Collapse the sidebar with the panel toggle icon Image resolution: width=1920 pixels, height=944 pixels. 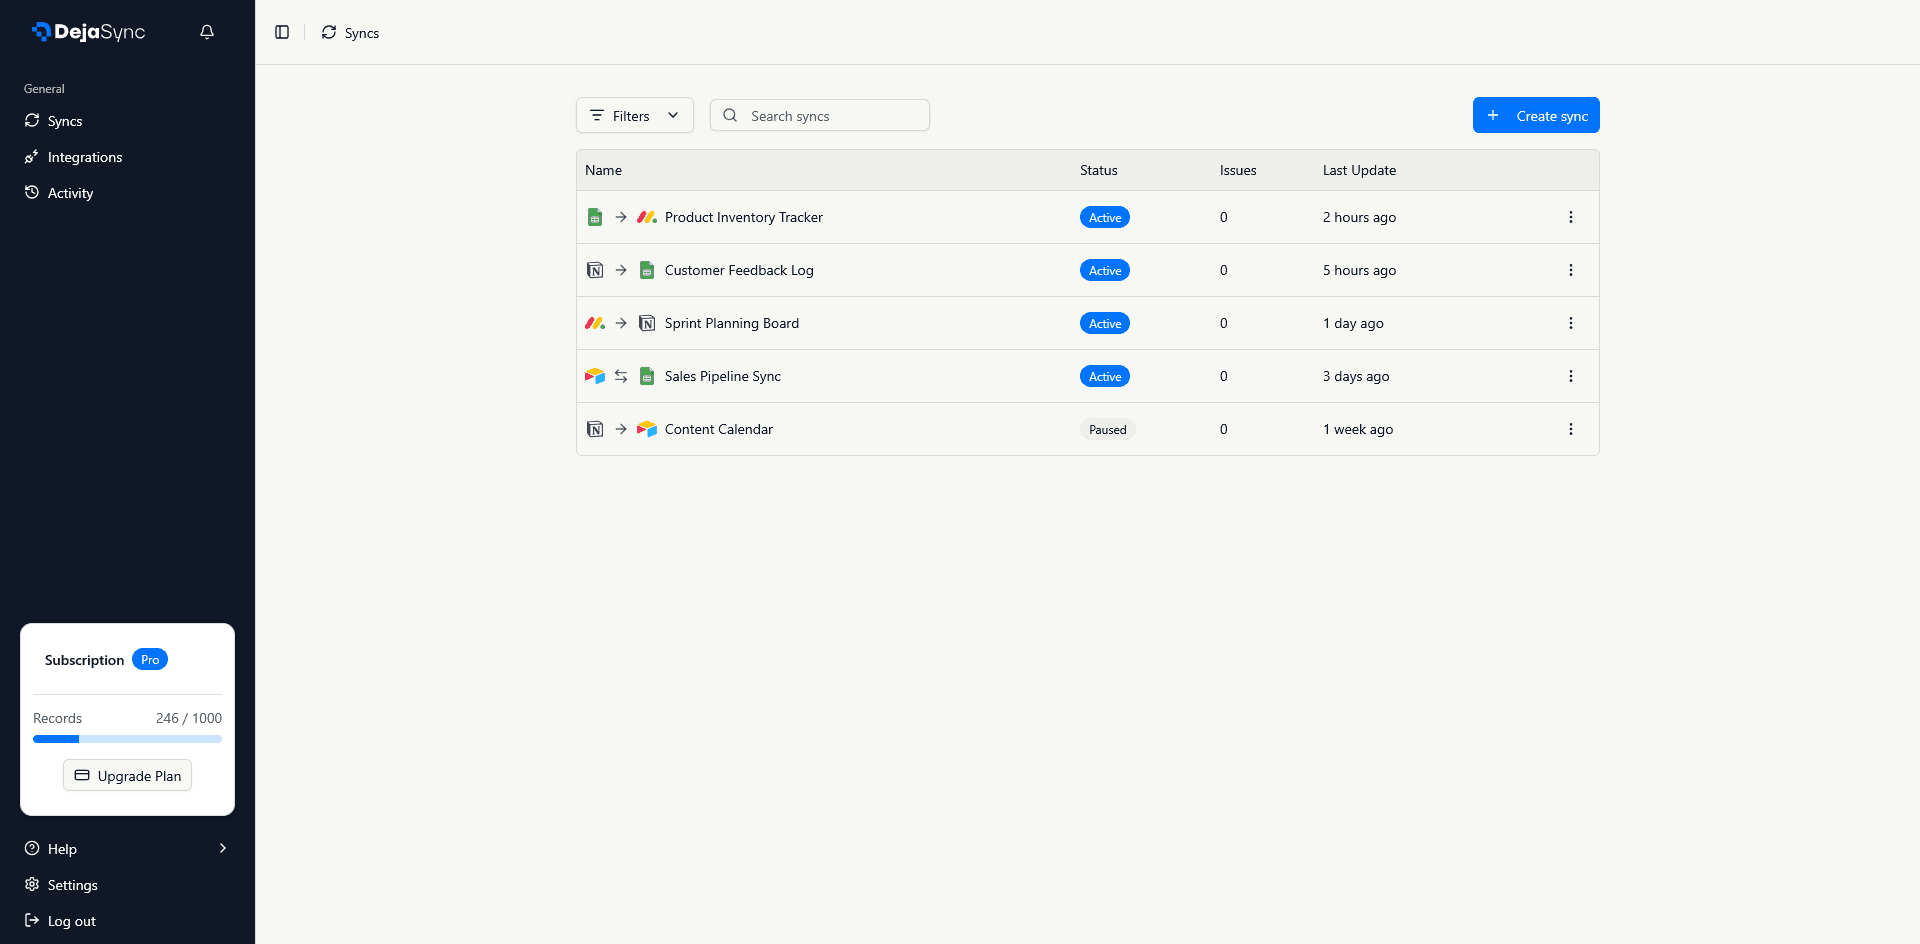click(x=281, y=32)
